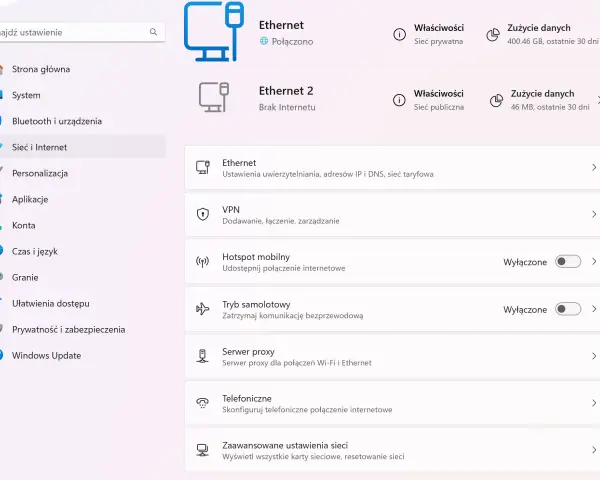This screenshot has width=600, height=480.
Task: Click the Znajdź ustawienie search field
Action: (x=82, y=32)
